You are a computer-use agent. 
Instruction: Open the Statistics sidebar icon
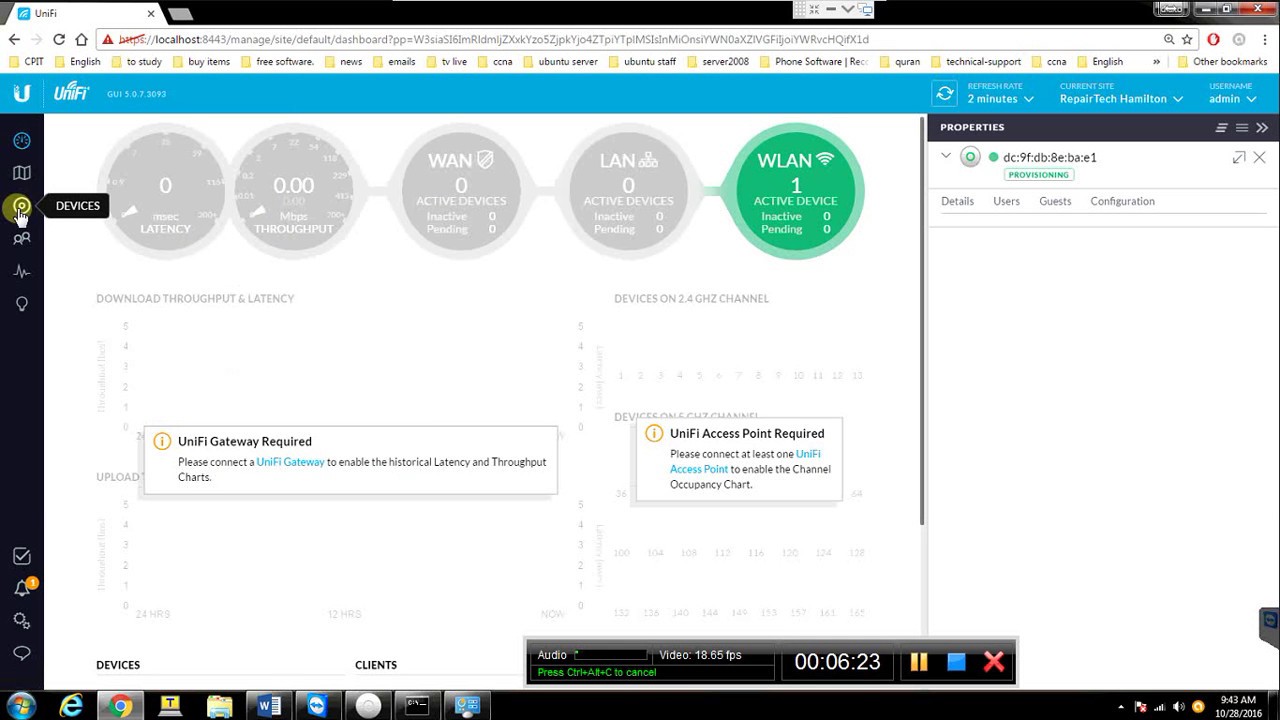22,271
